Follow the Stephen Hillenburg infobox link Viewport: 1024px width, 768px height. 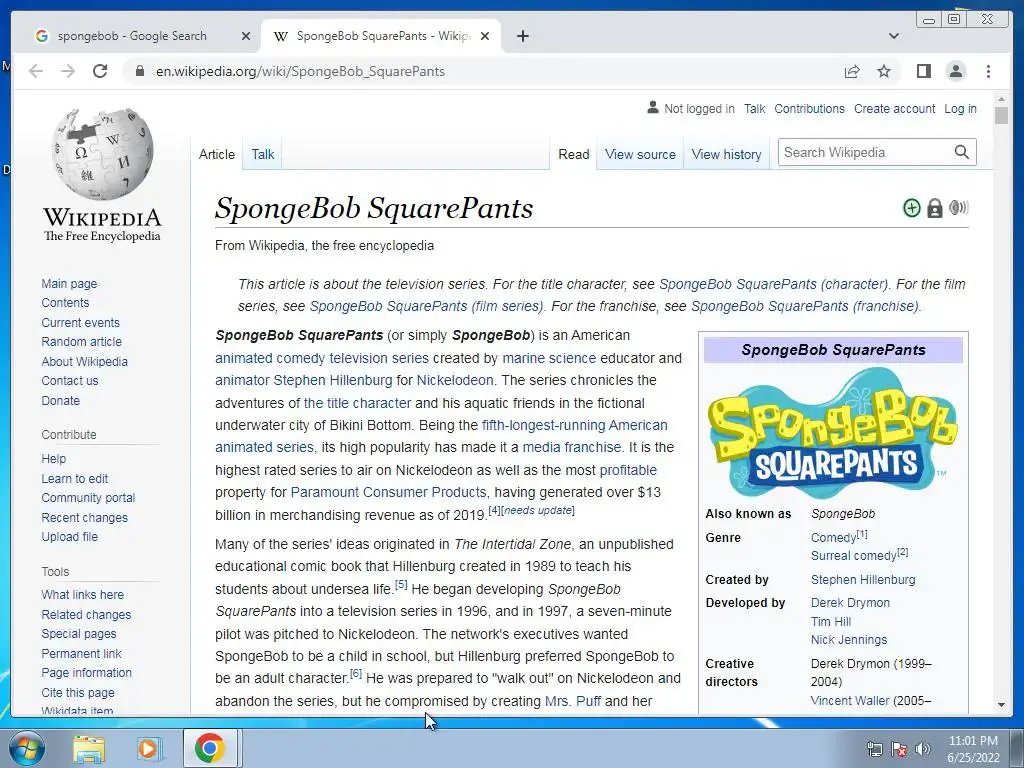[x=863, y=579]
